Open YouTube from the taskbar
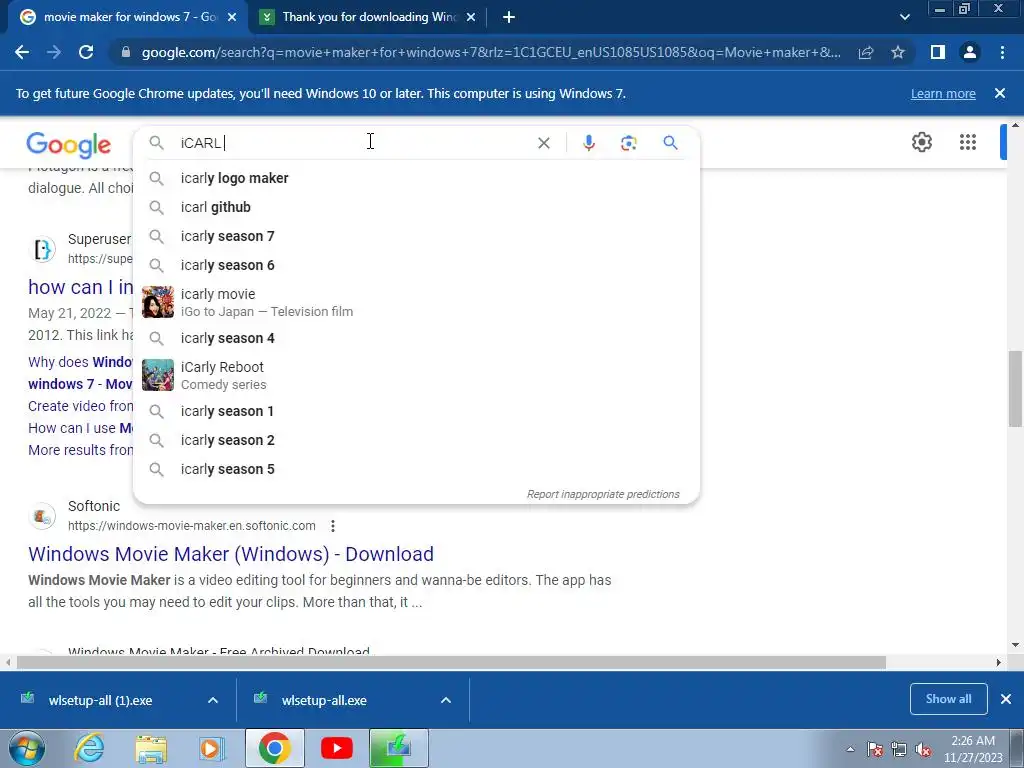 pos(337,748)
